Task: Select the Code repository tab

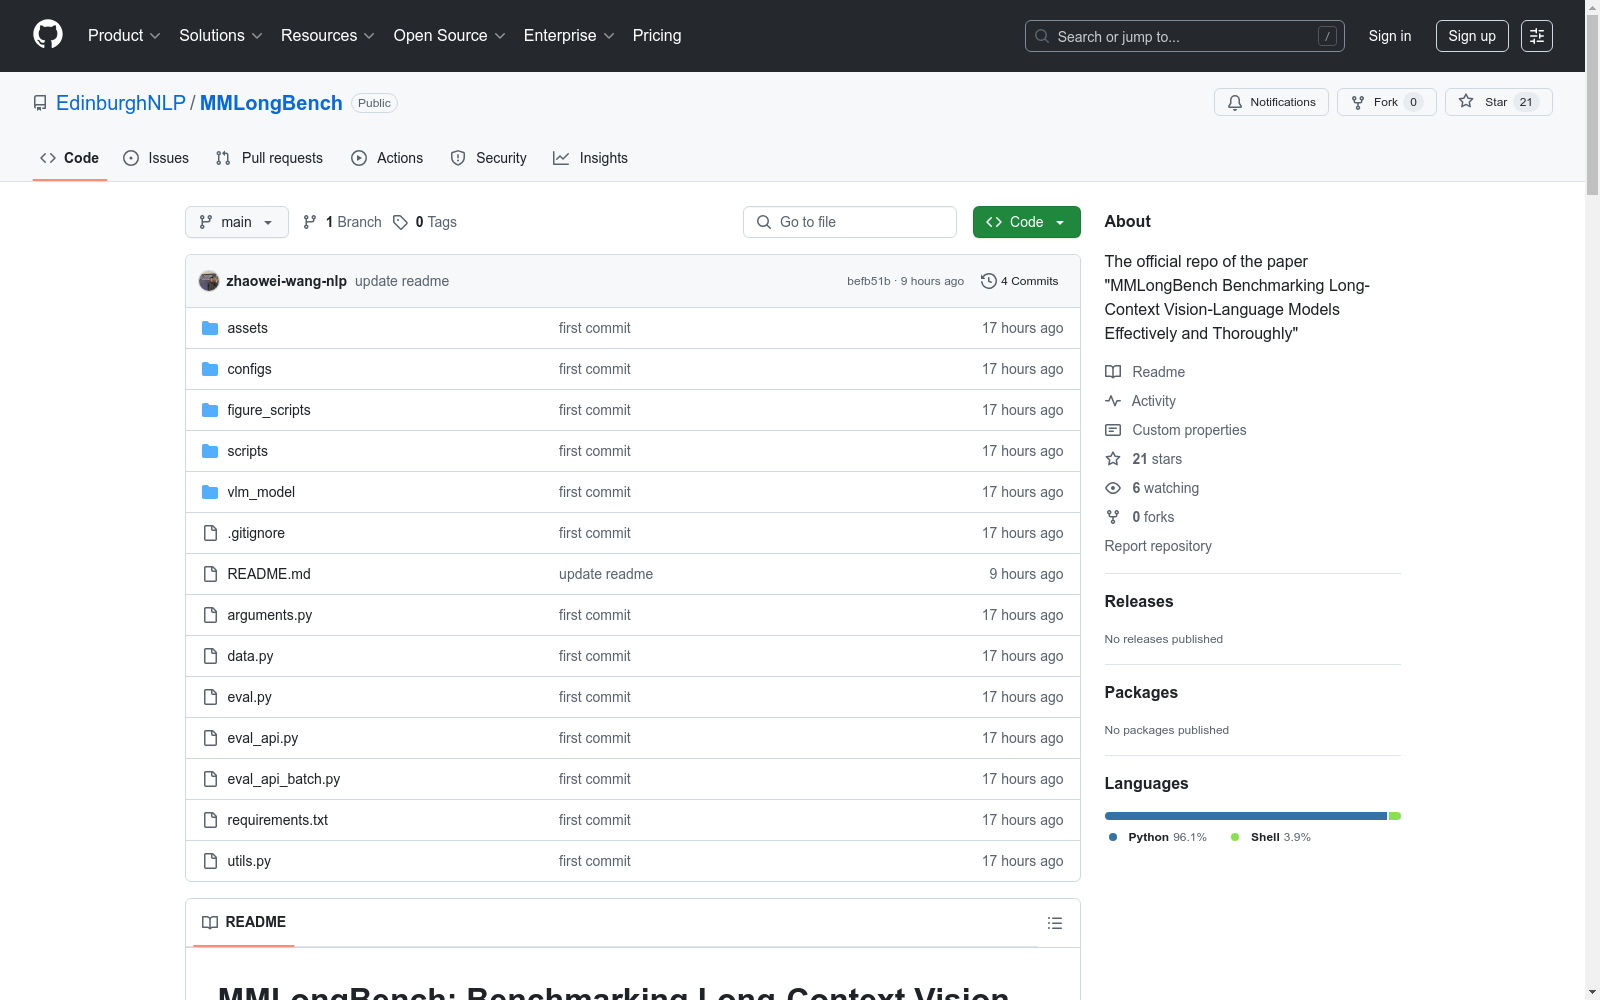Action: (70, 158)
